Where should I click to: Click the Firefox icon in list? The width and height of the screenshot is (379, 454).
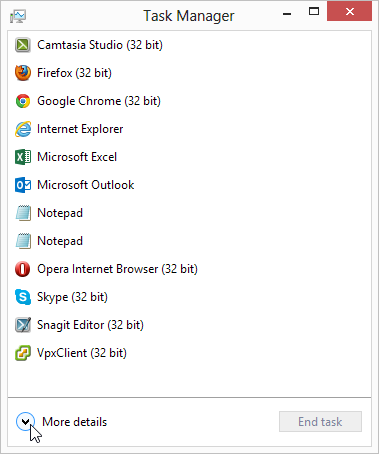click(x=23, y=73)
